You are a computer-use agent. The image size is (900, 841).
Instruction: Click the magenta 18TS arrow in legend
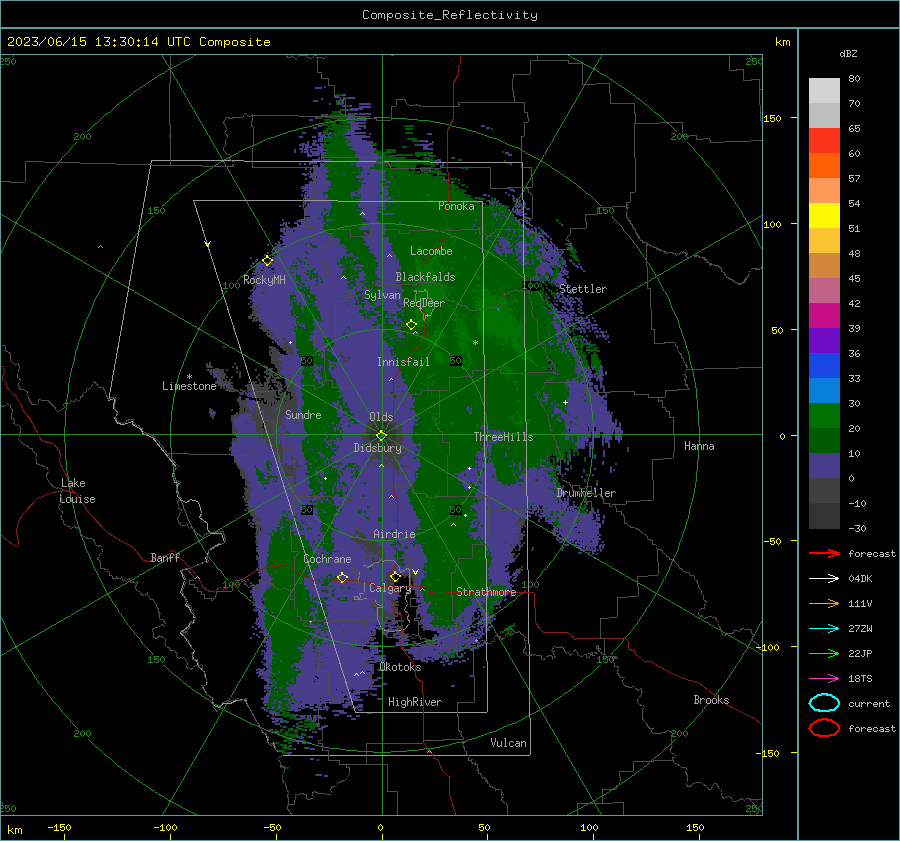coord(824,679)
